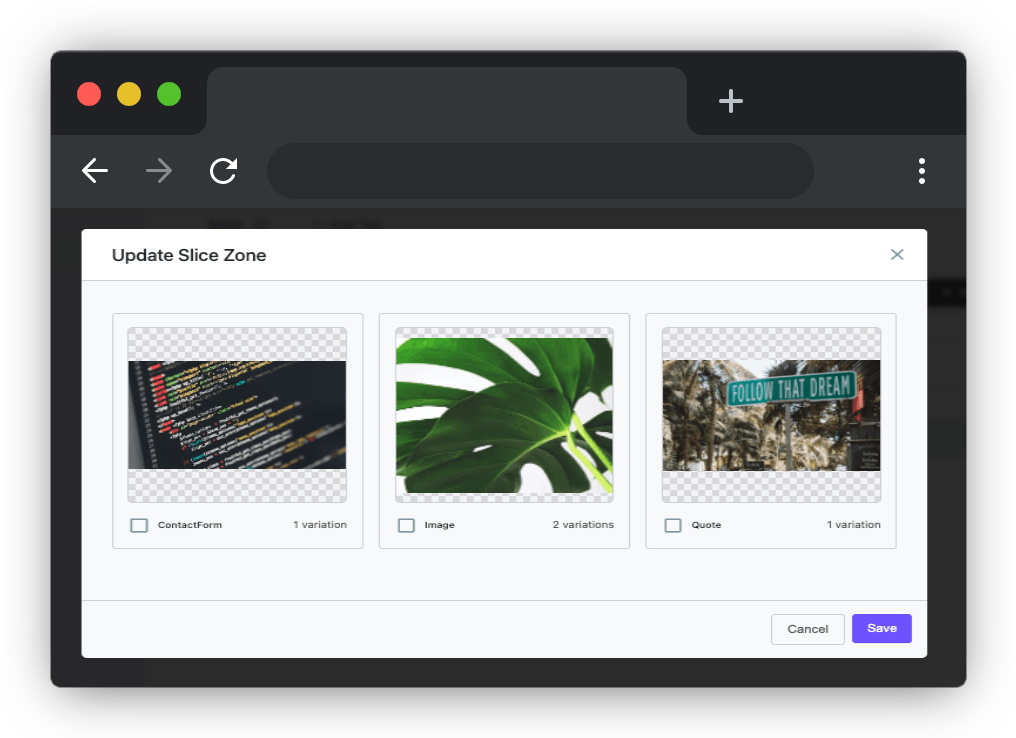1016x738 pixels.
Task: Click '1 variation' under ContactForm
Action: pos(320,525)
